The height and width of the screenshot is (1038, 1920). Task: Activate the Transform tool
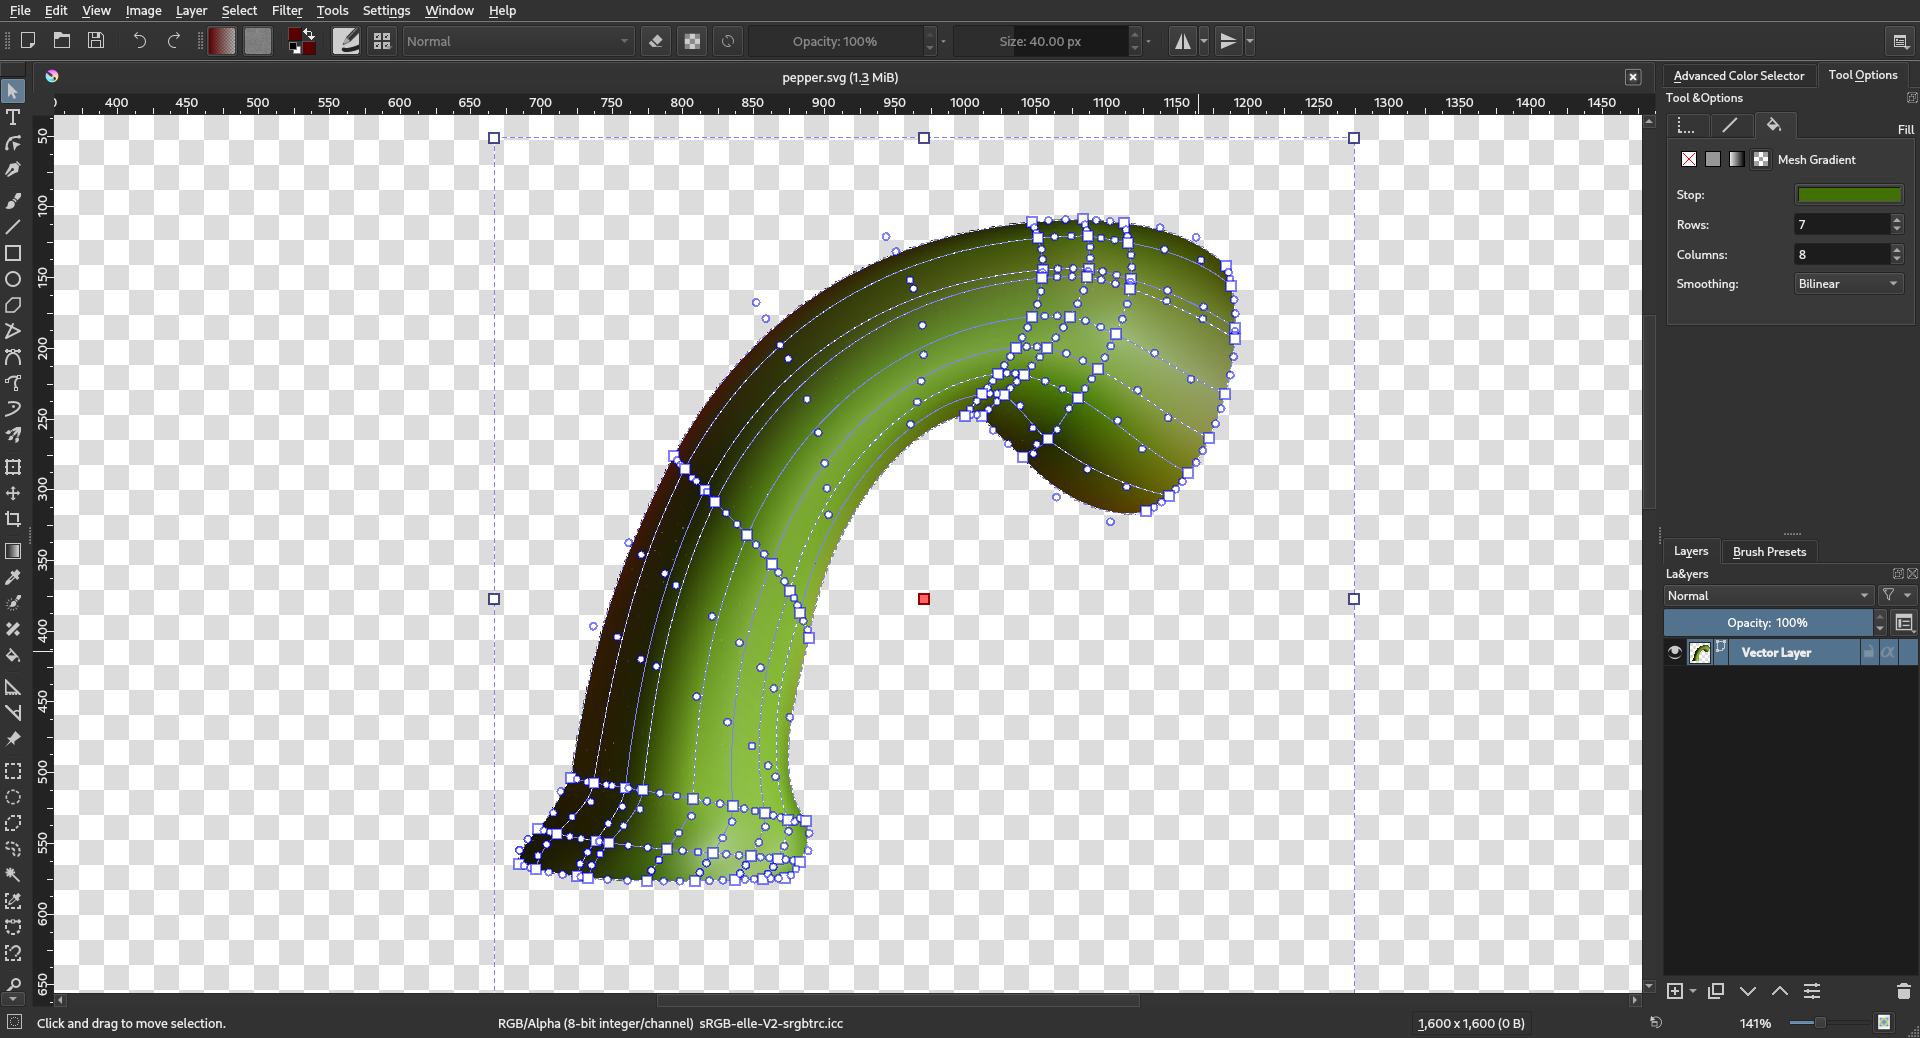pyautogui.click(x=13, y=467)
